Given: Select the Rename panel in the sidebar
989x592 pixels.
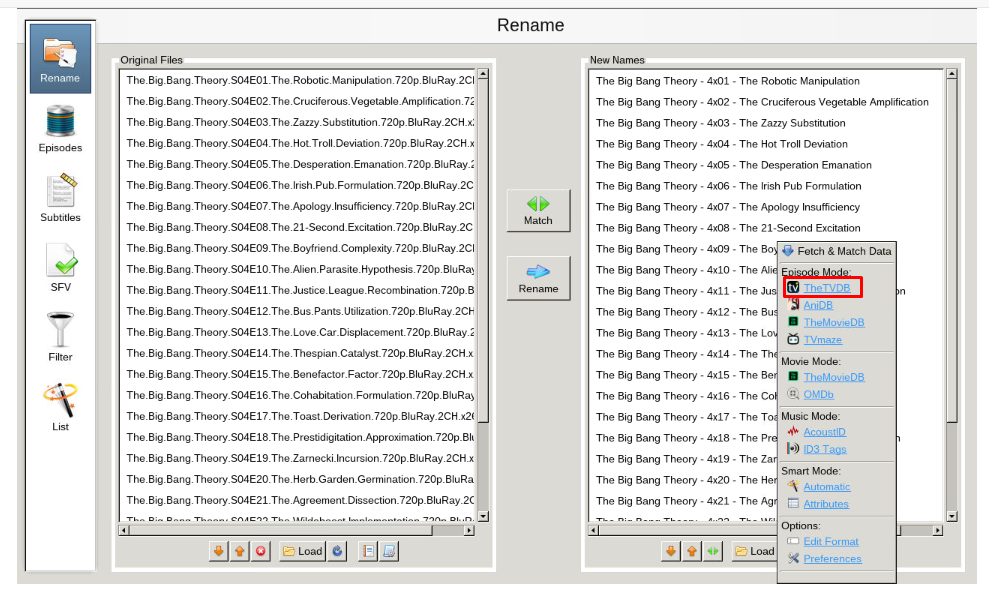Looking at the screenshot, I should pyautogui.click(x=59, y=57).
